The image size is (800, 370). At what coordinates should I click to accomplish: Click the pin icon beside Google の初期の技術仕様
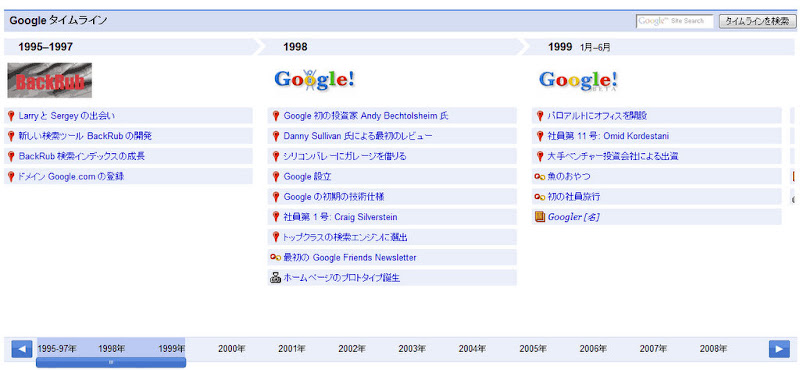click(x=276, y=197)
